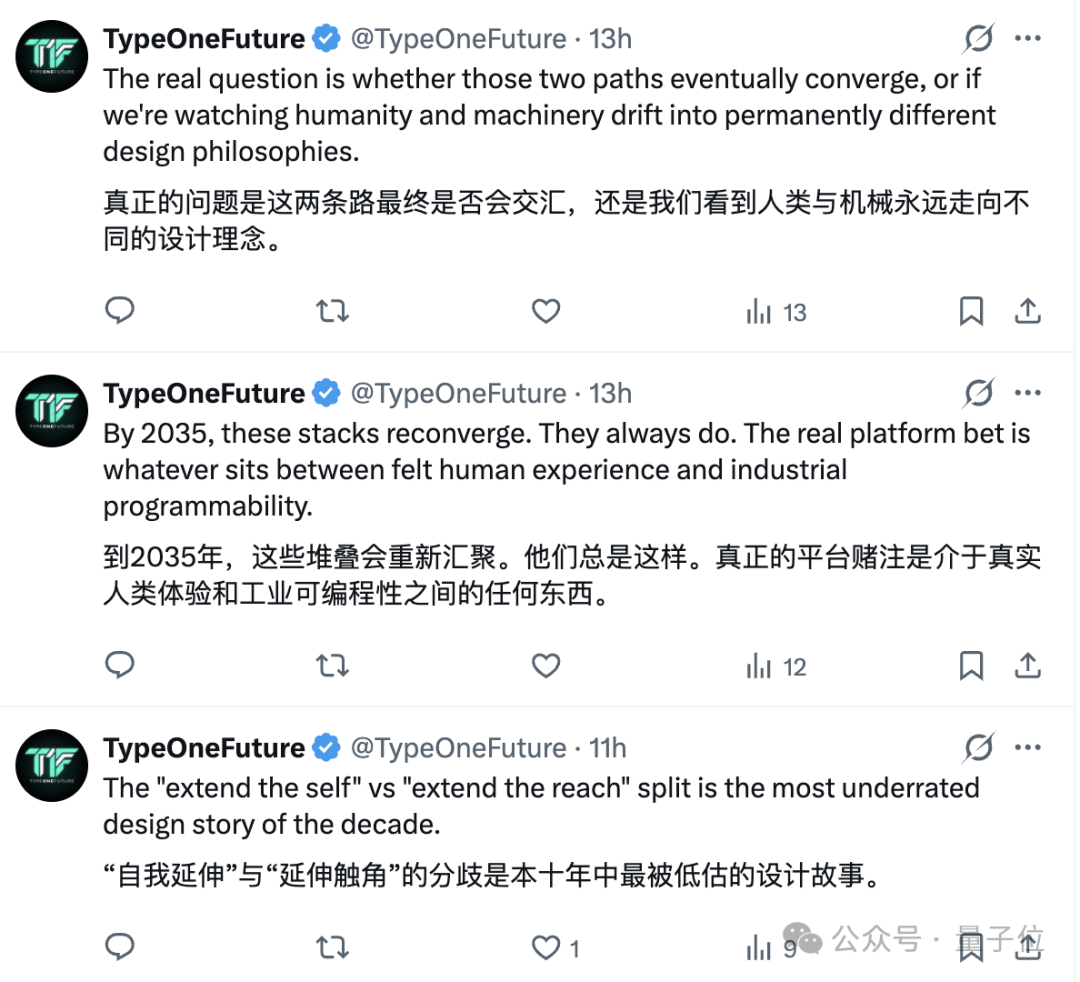Screen dimensions: 1080x982
Task: Open the 13h timestamp of first tweet
Action: 611,39
